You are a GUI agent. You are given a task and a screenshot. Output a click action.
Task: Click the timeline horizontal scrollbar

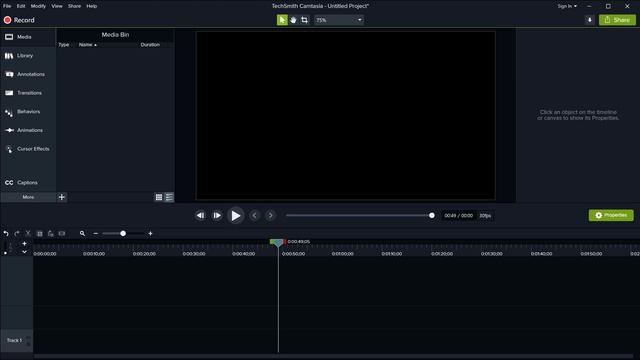point(333,356)
